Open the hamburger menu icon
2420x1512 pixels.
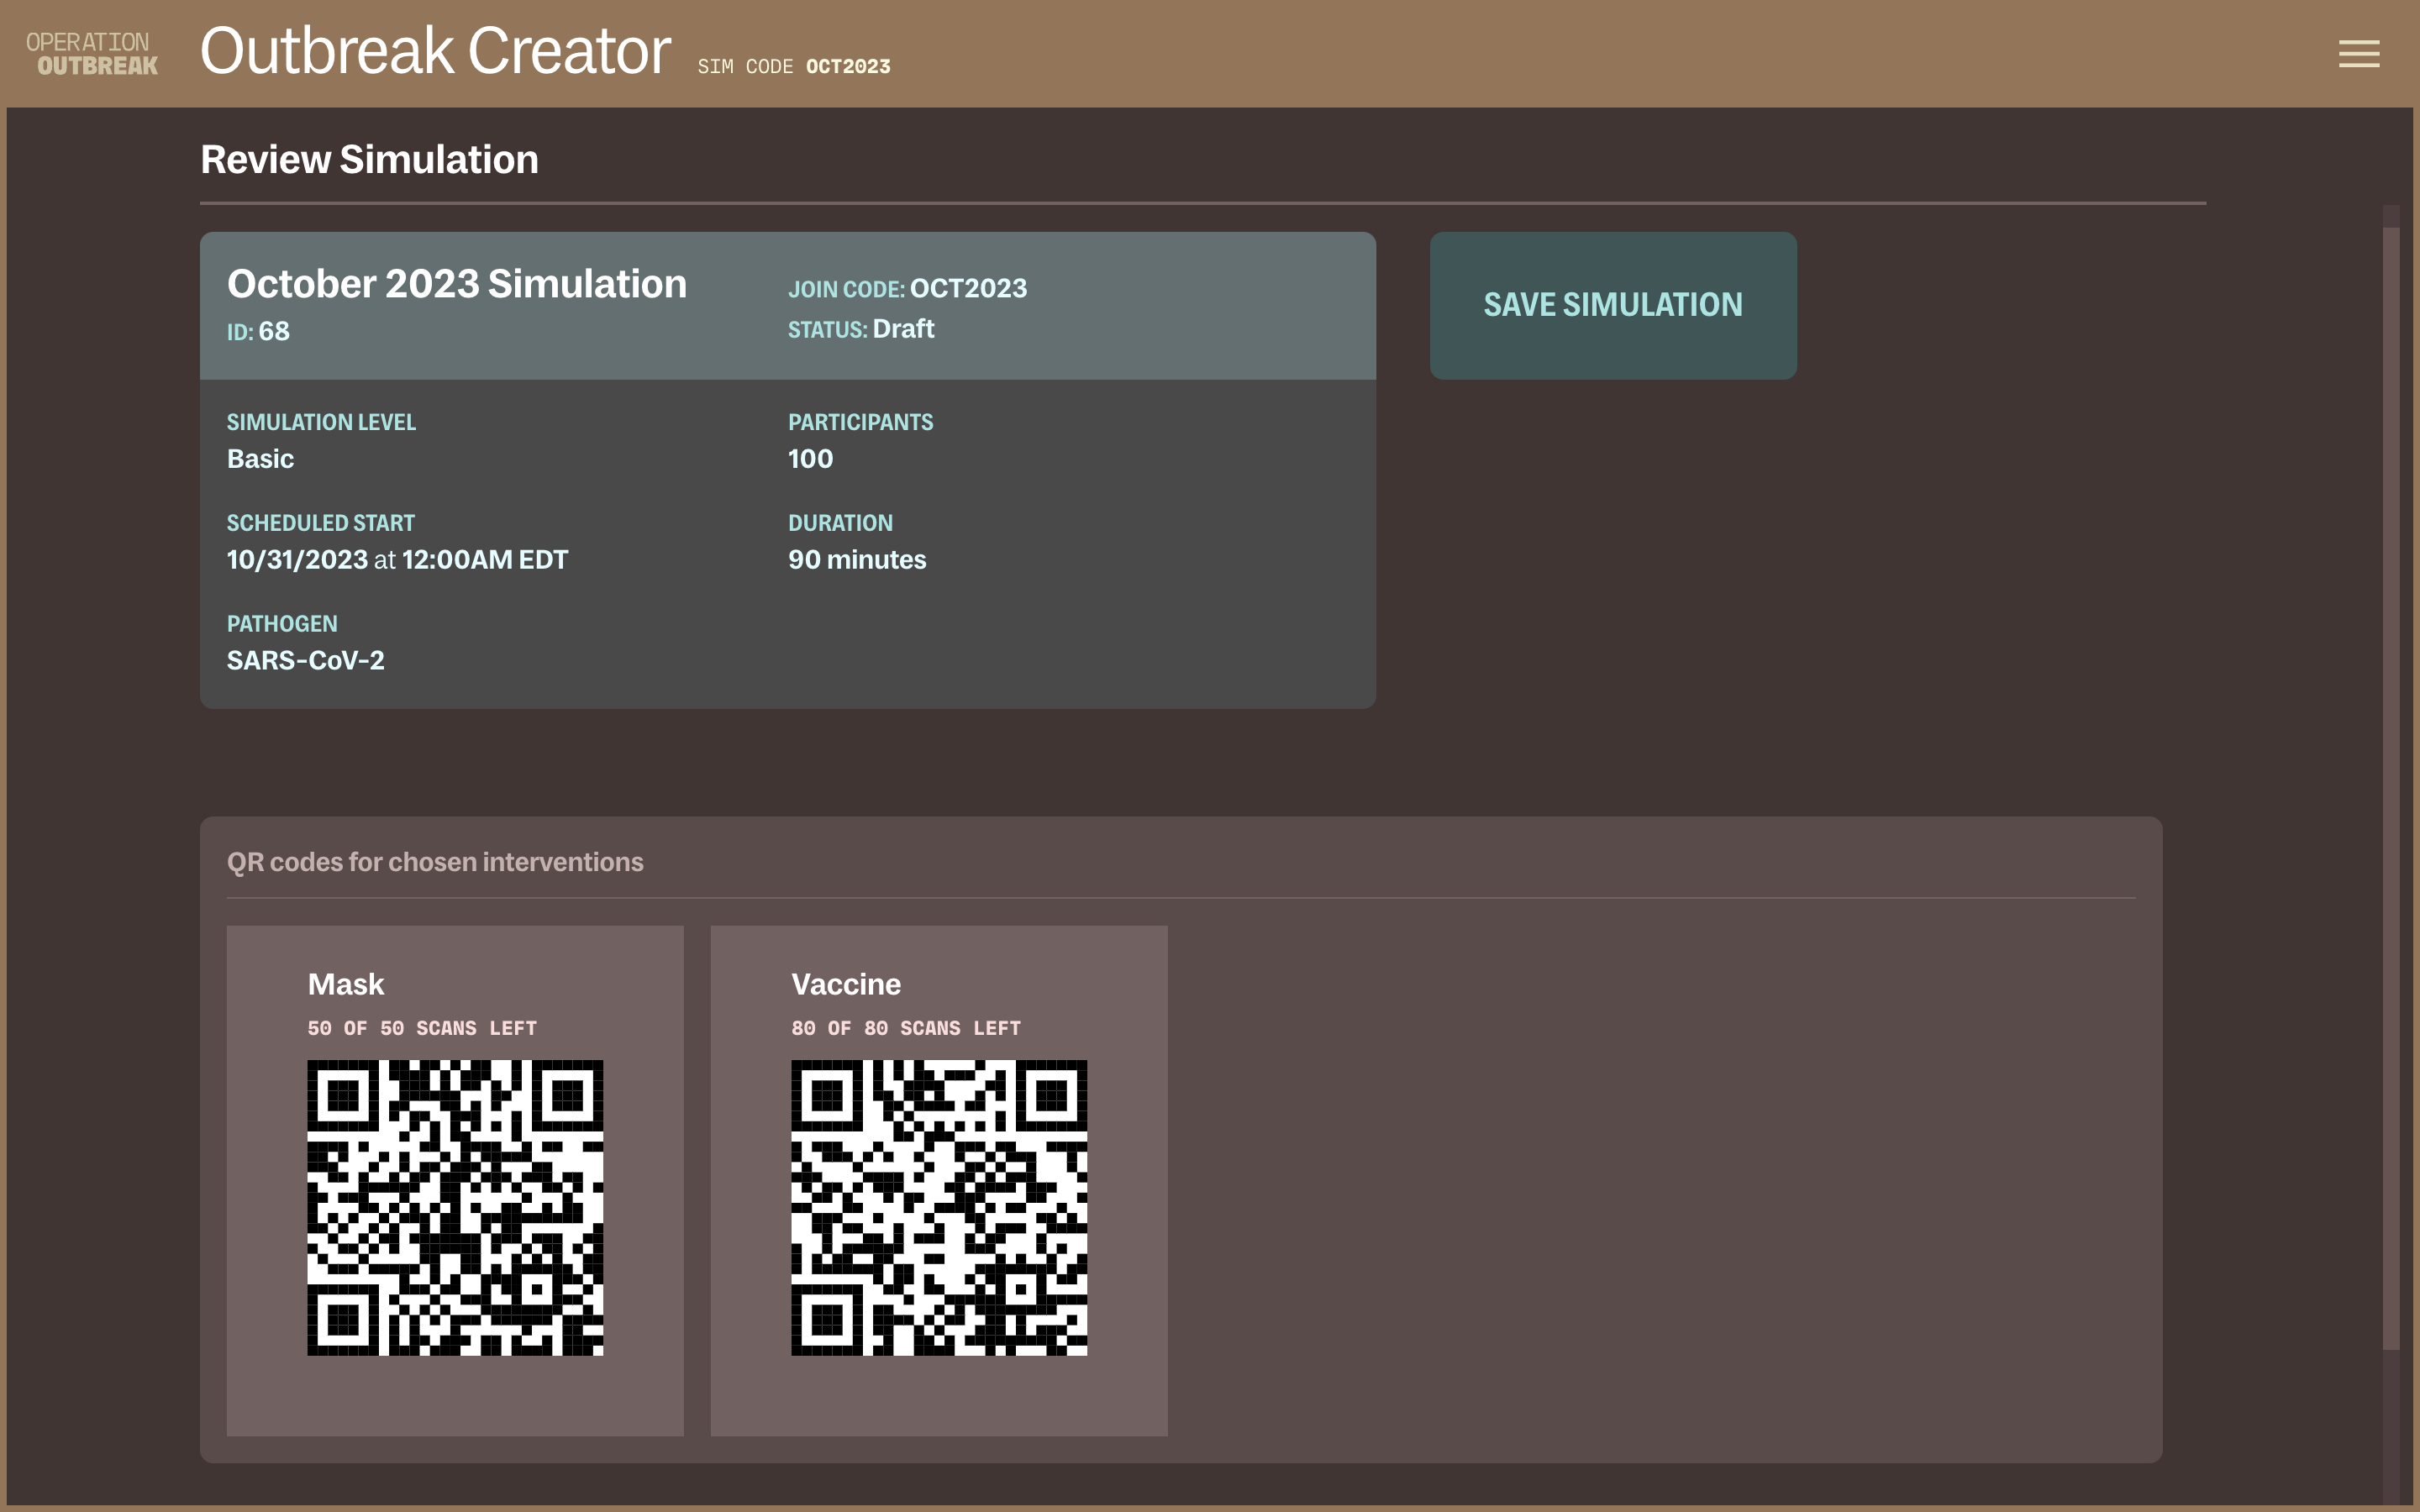2358,54
